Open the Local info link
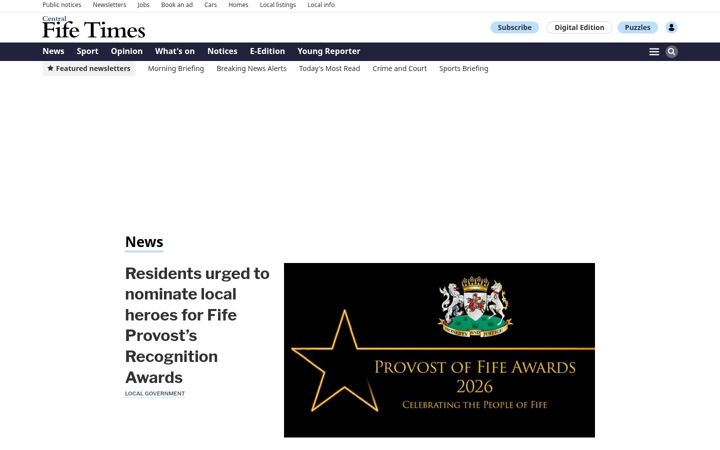The width and height of the screenshot is (720, 450). (x=321, y=5)
